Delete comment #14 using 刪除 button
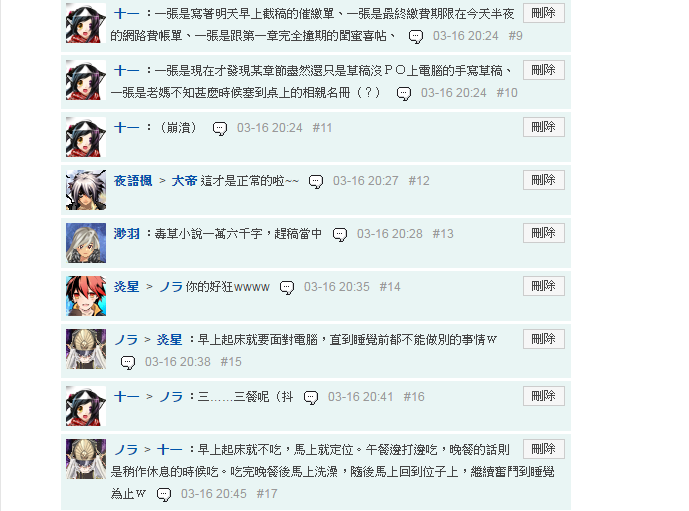This screenshot has width=689, height=511. [x=544, y=286]
